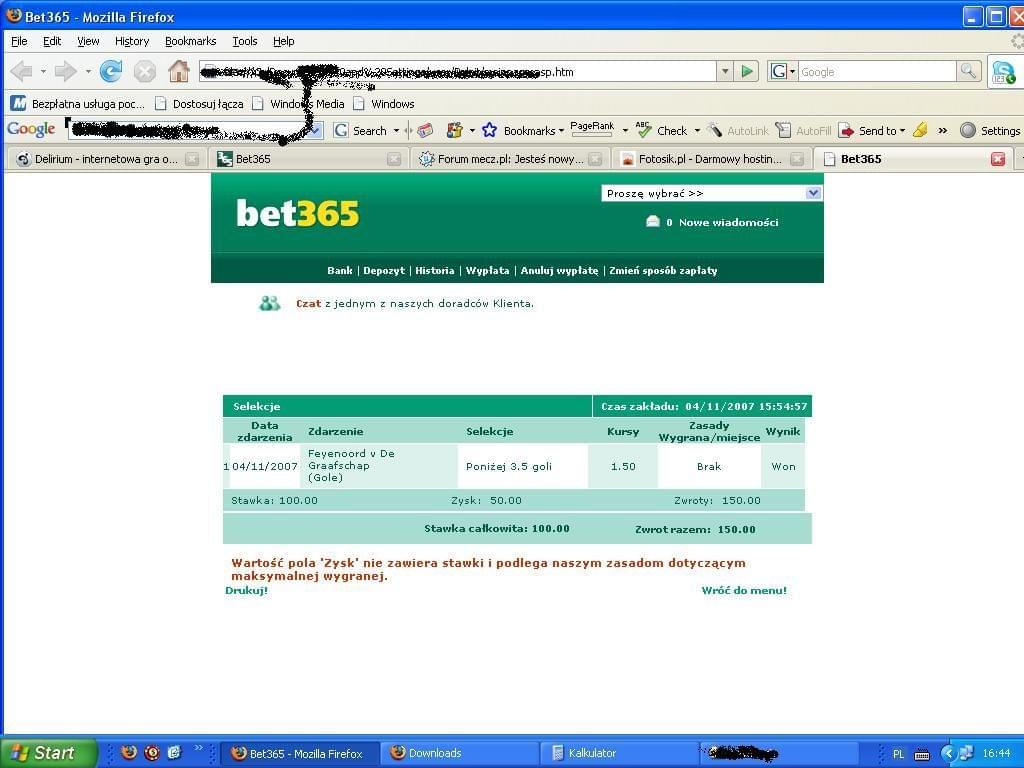Click the PageRank indicator
Viewport: 1024px width, 768px height.
point(592,129)
